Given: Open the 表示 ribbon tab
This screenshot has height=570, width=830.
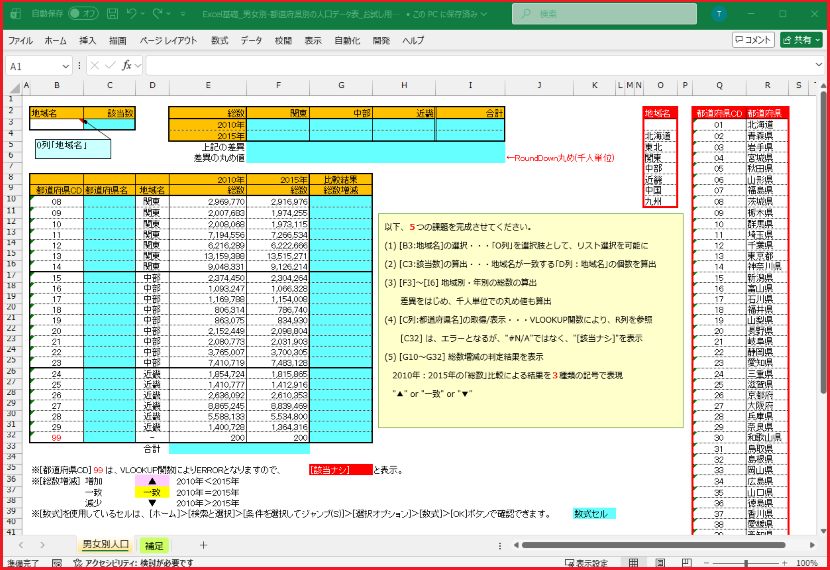Looking at the screenshot, I should [x=313, y=40].
